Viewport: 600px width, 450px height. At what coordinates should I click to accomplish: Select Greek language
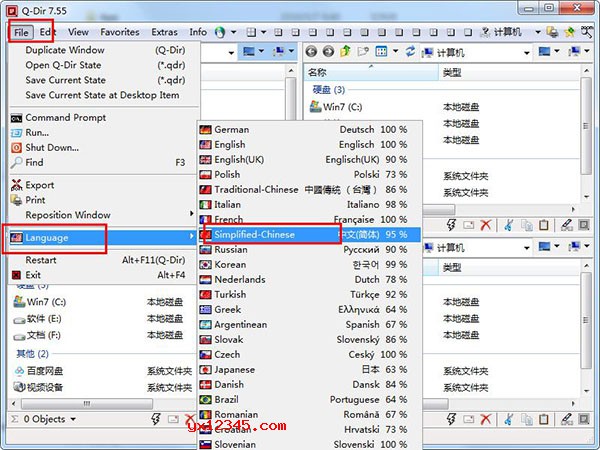[309, 310]
